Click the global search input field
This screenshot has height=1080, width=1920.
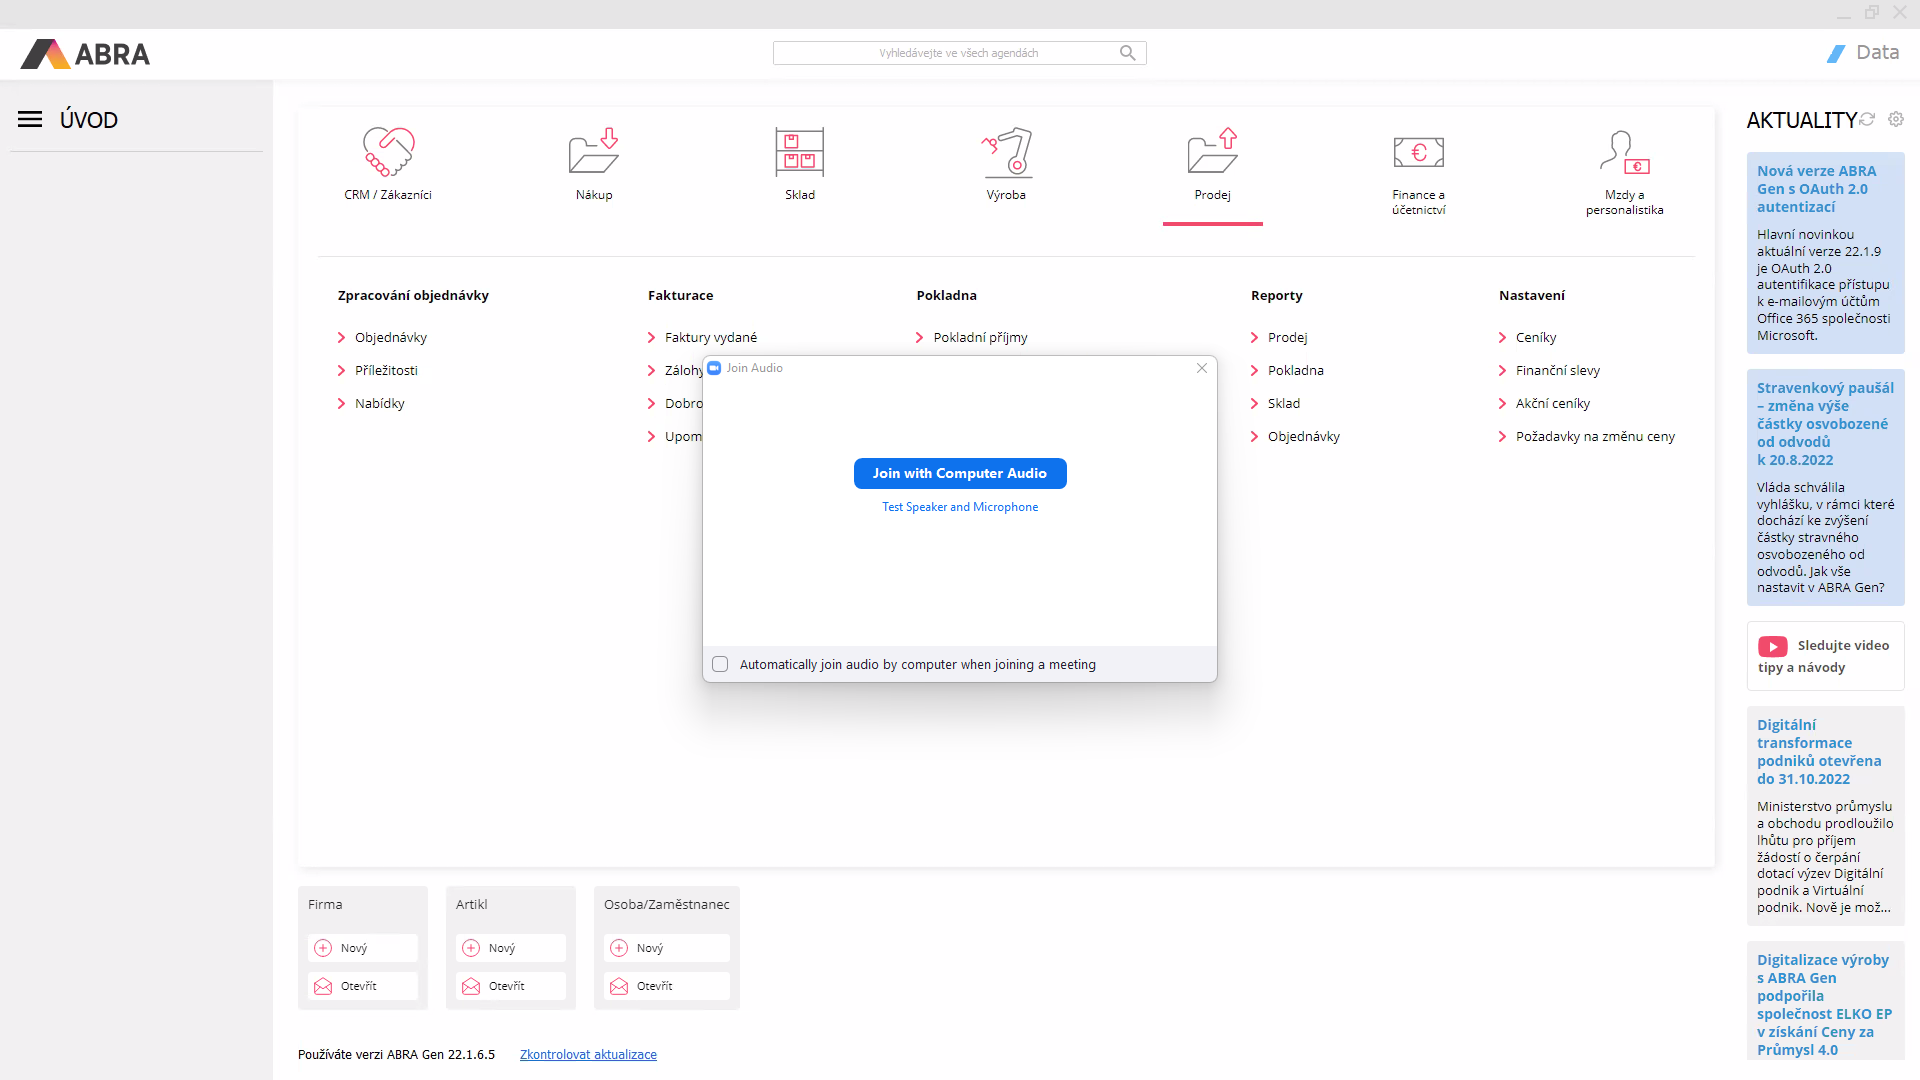point(945,53)
